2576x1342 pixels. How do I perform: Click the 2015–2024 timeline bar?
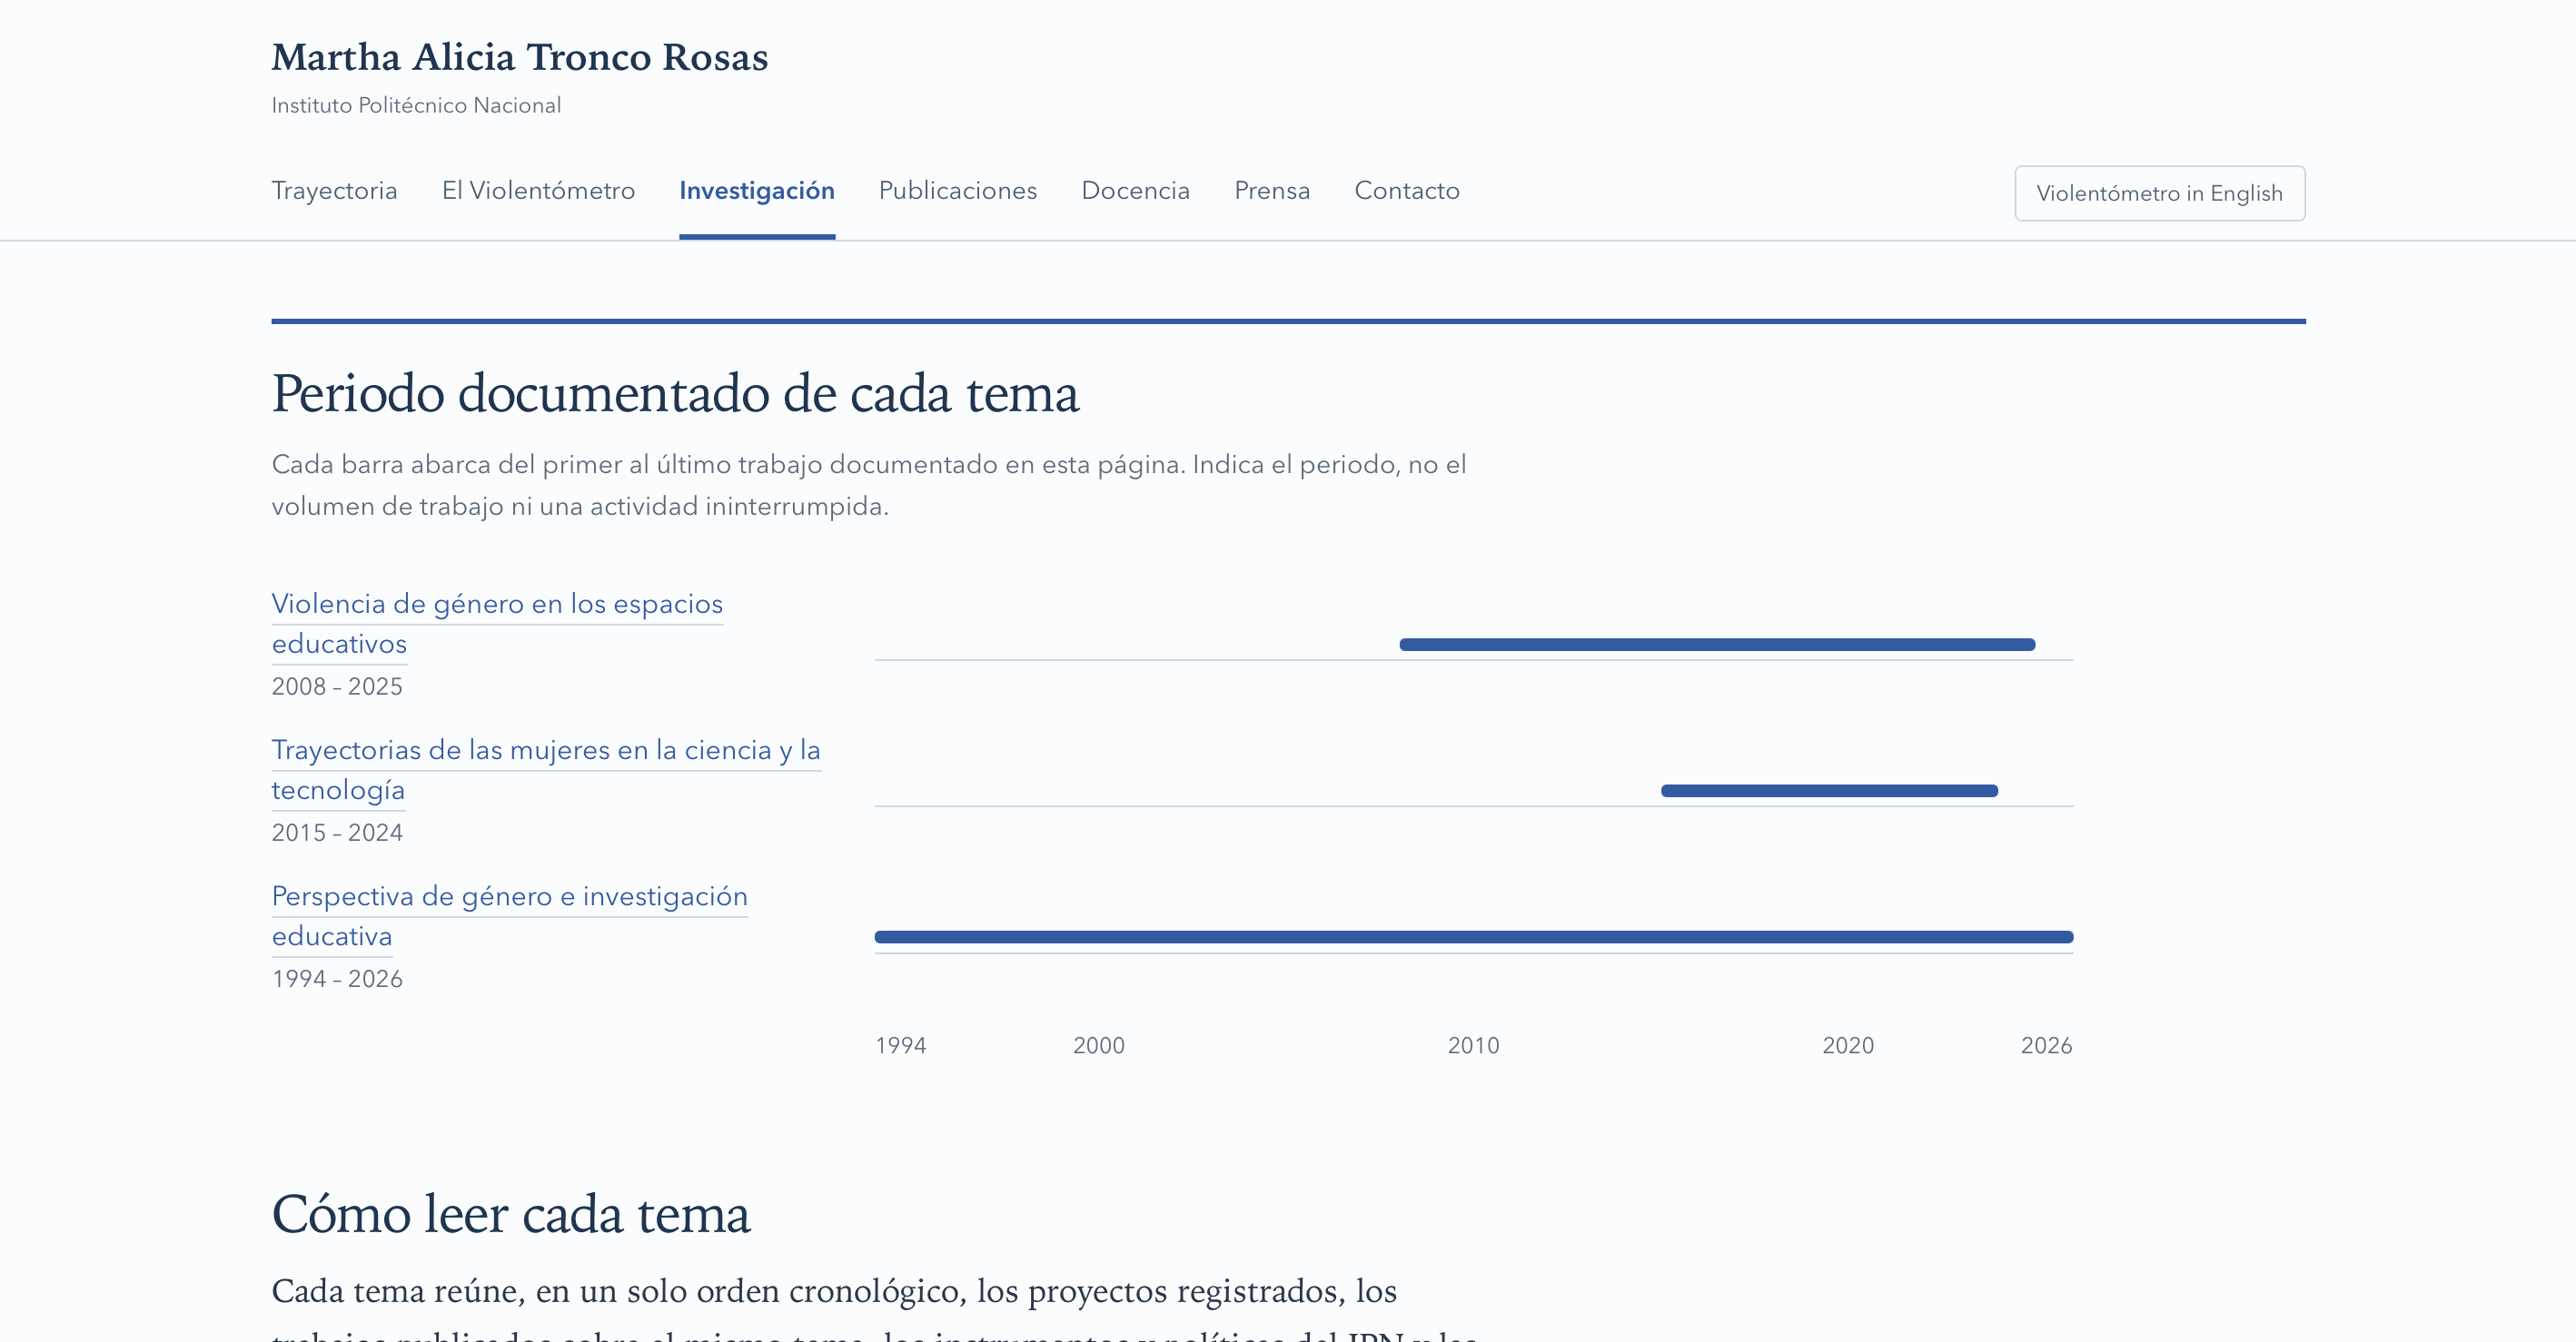1829,790
